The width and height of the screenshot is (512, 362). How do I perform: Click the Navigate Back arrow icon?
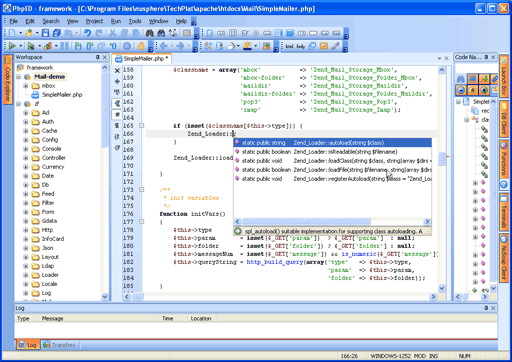(164, 46)
